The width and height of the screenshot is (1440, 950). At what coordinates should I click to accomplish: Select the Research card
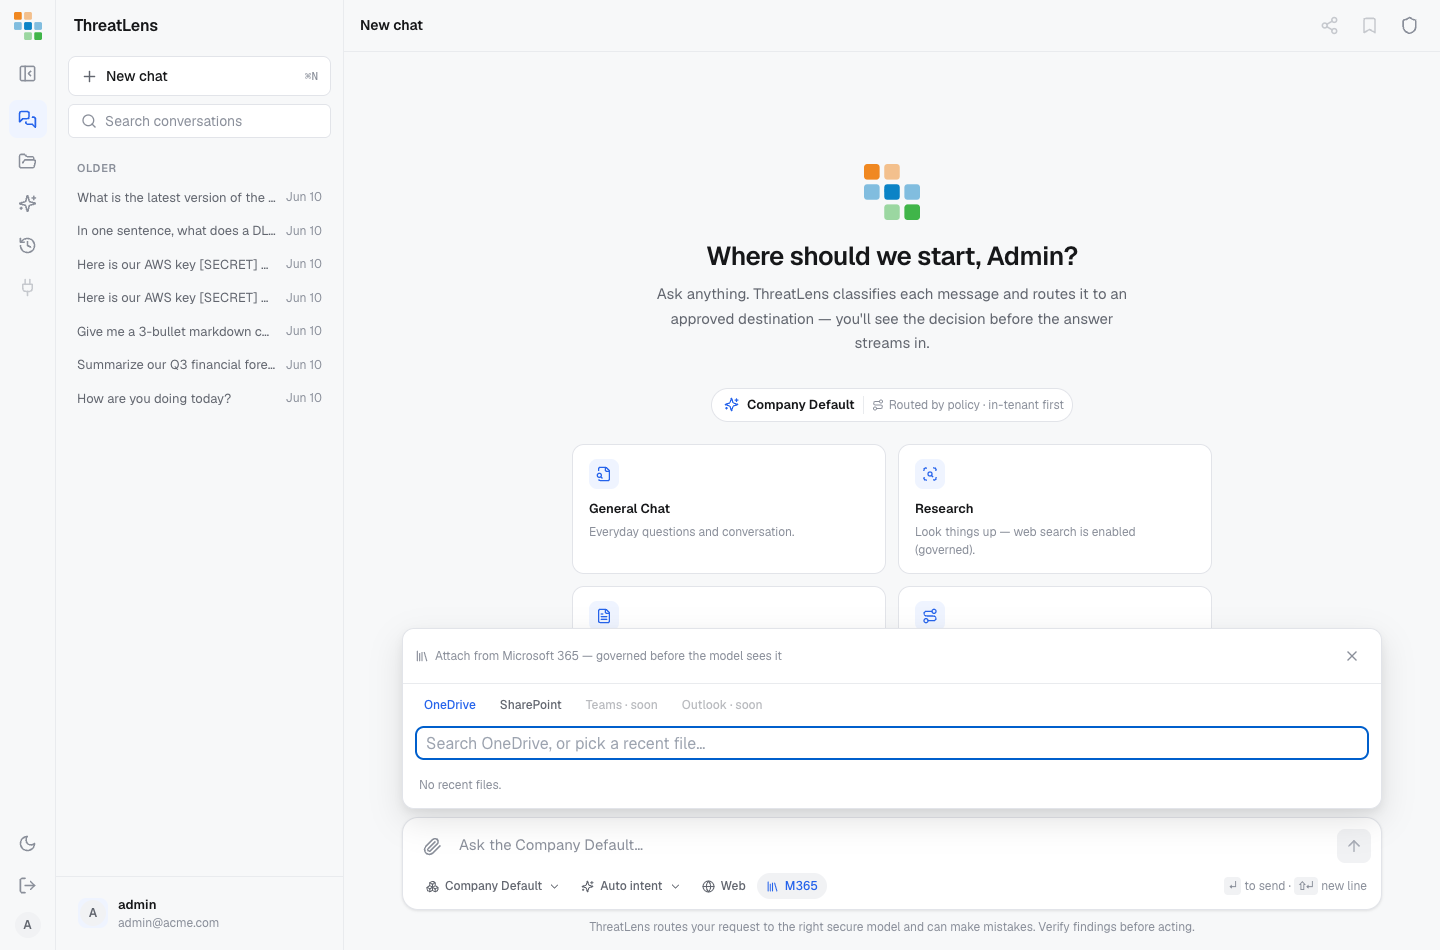1055,509
